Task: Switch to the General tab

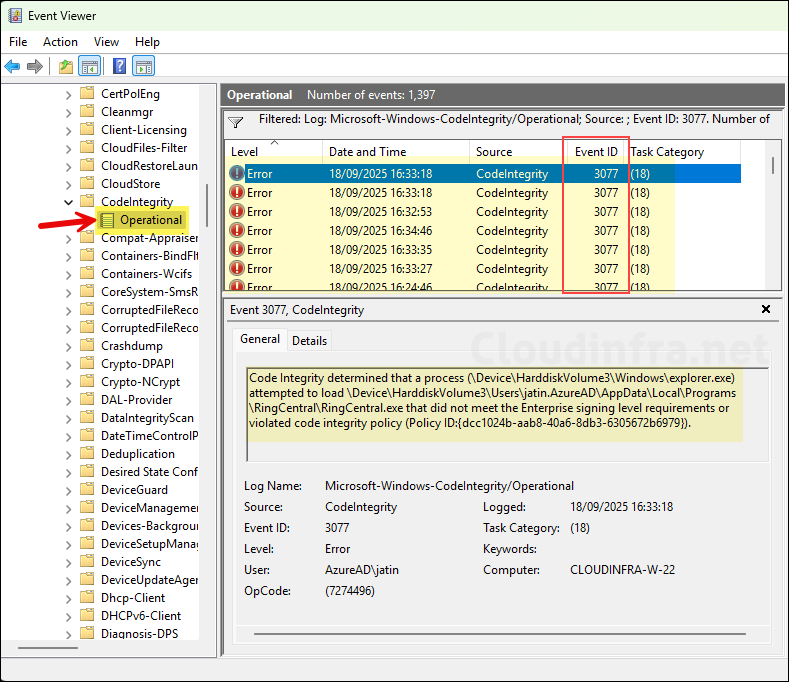Action: [x=260, y=340]
